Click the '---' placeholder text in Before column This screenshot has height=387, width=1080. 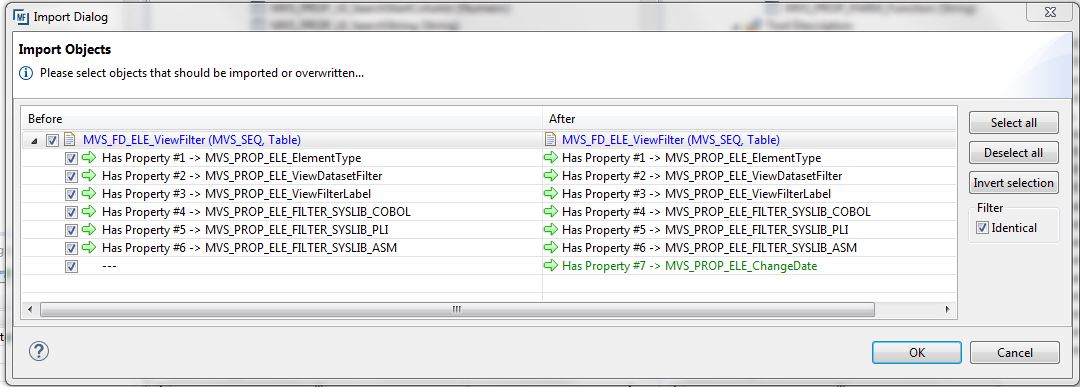(109, 265)
